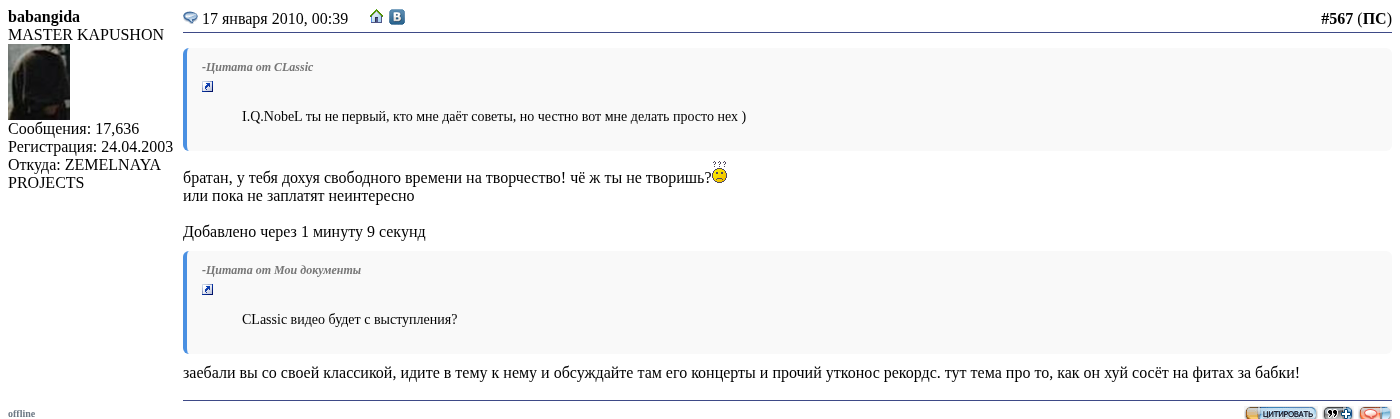Open post number #567 permalink
The height and width of the screenshot is (419, 1400).
point(1336,19)
